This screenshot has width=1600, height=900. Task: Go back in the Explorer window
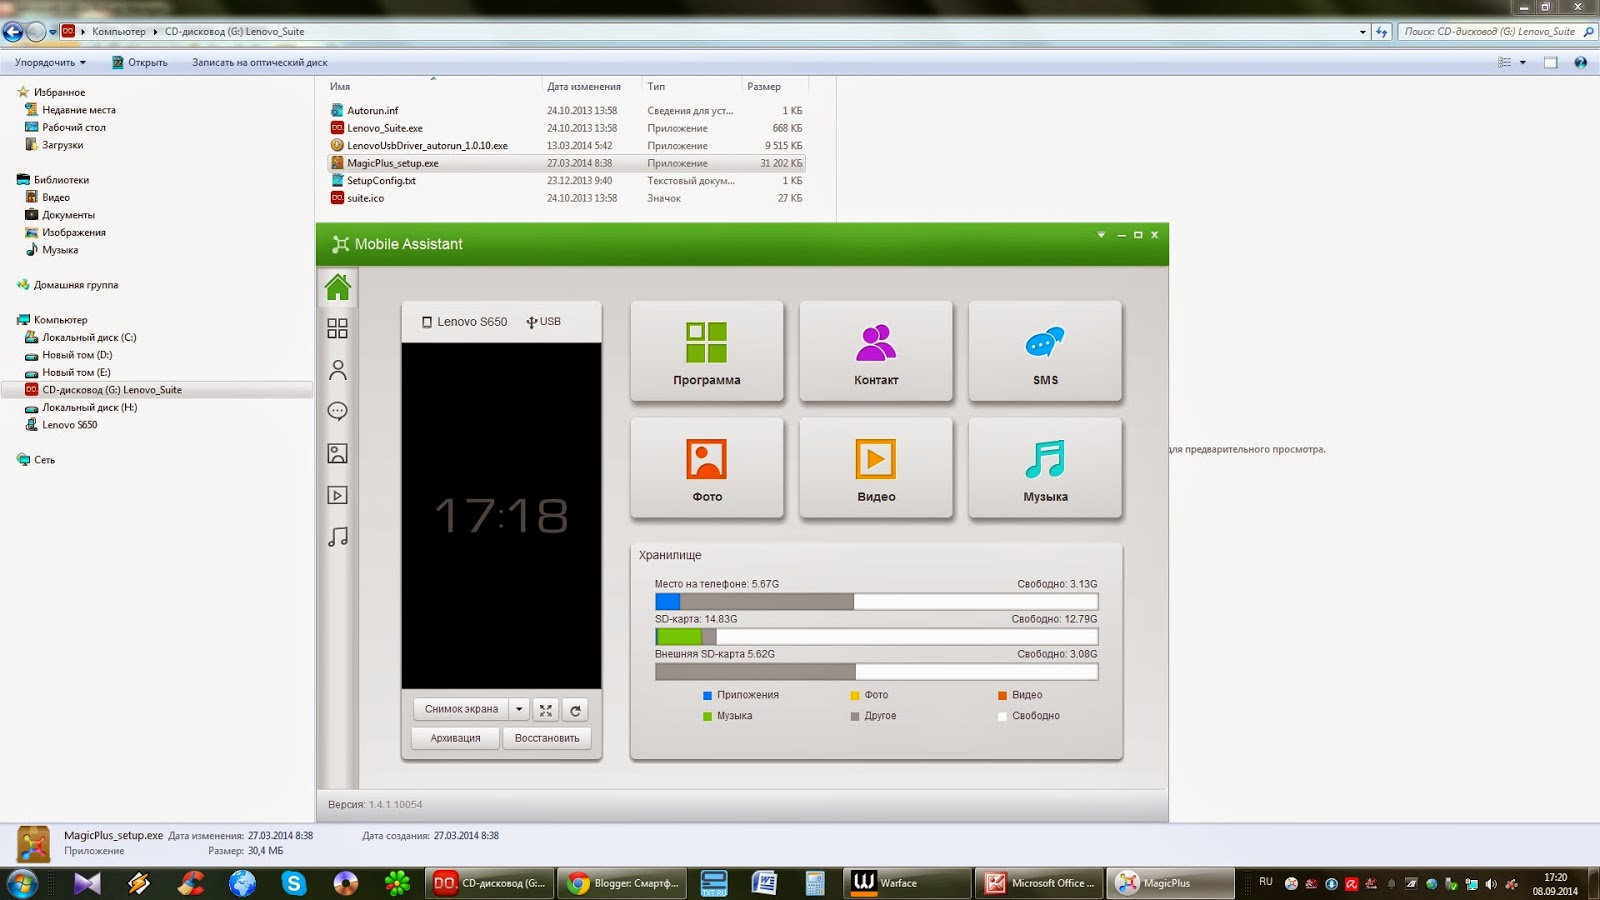13,32
